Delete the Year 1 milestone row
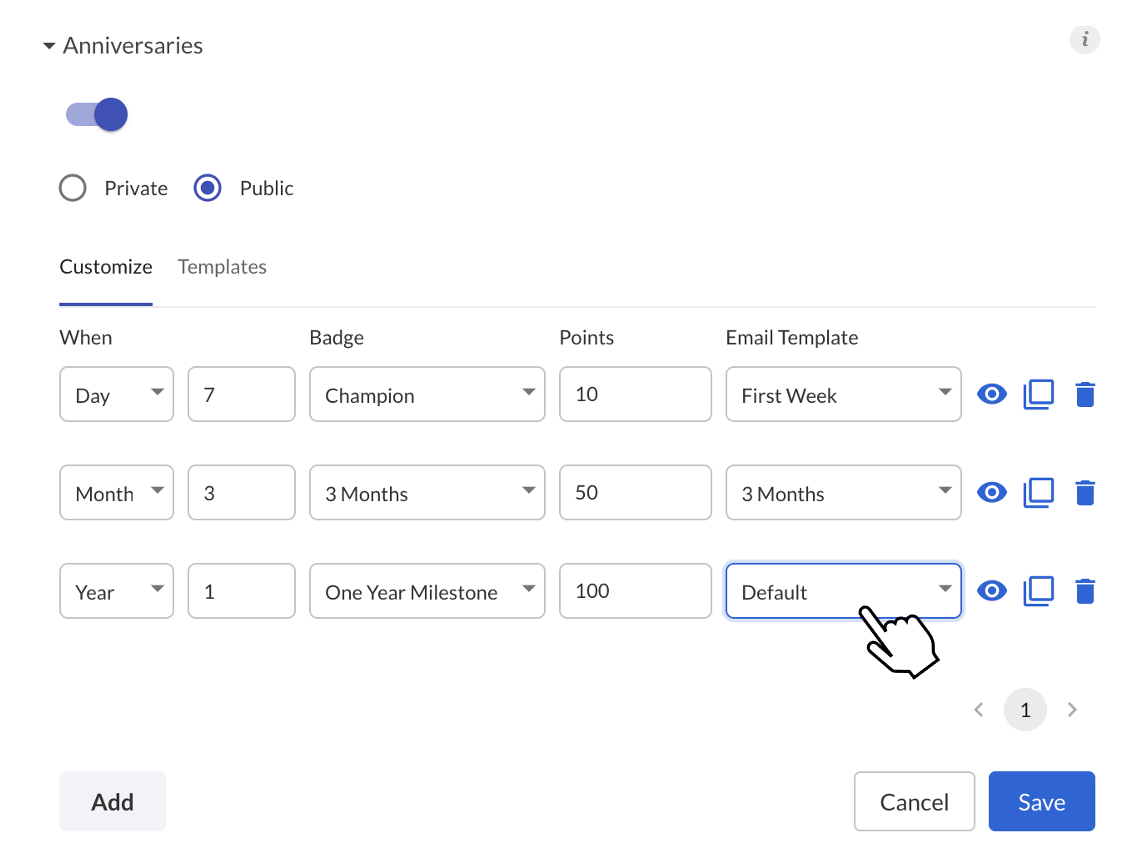 point(1085,591)
